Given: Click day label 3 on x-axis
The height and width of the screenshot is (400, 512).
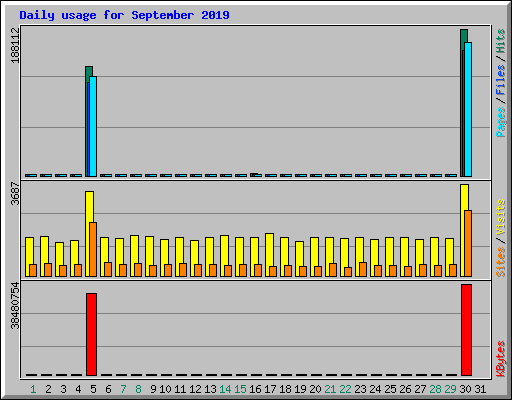Looking at the screenshot, I should [63, 389].
